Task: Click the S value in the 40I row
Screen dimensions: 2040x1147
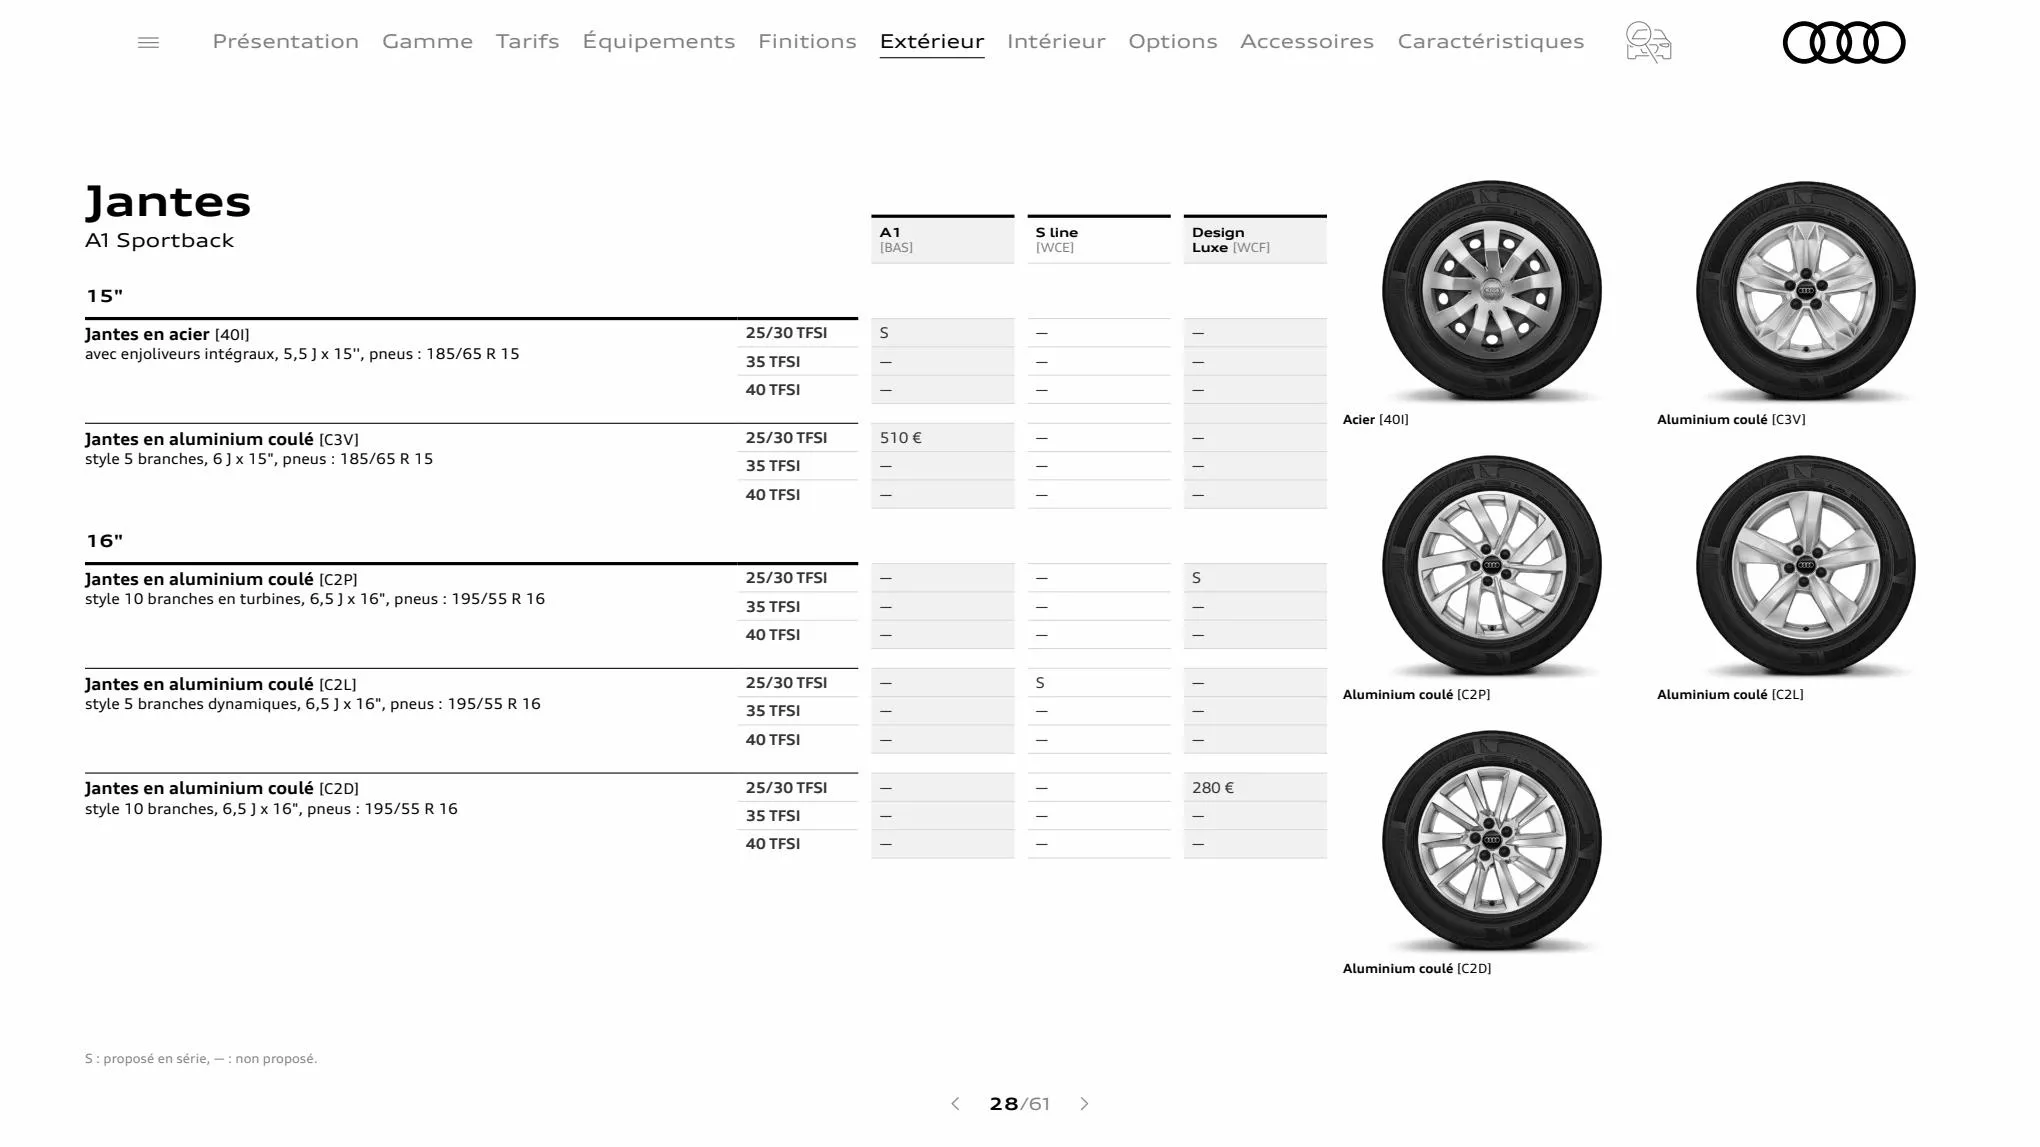Action: point(884,333)
